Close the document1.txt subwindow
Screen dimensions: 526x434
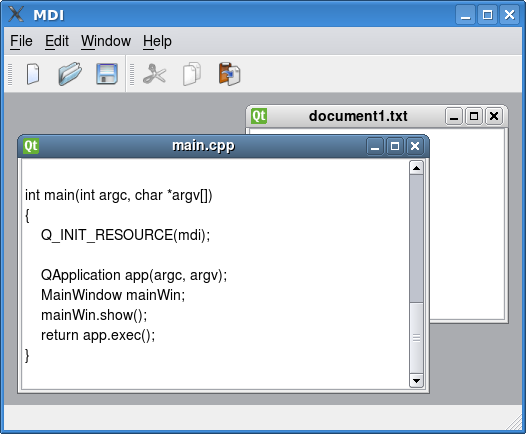pyautogui.click(x=494, y=116)
